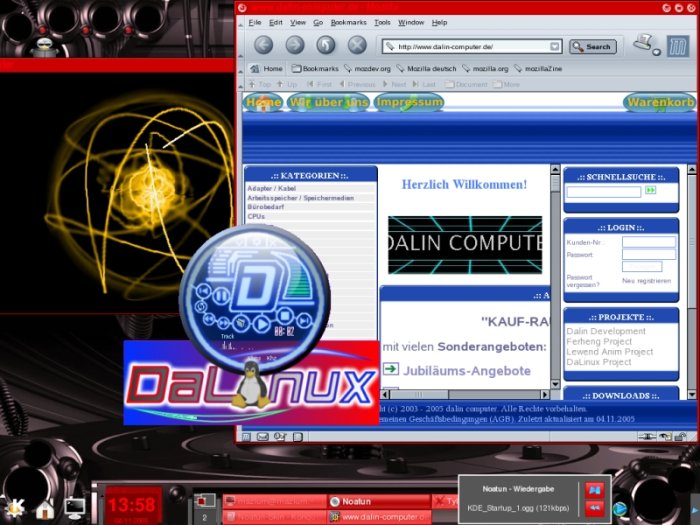This screenshot has height=525, width=700.
Task: Click the 'Wir über uns' page button
Action: (x=328, y=102)
